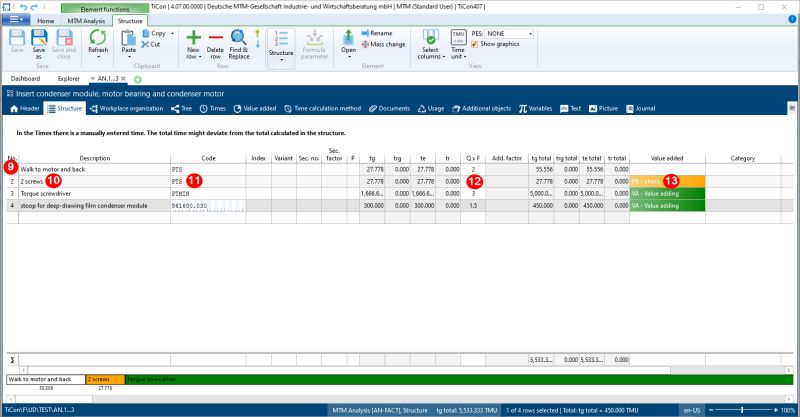Open Mass change
800x417 pixels.
[383, 44]
